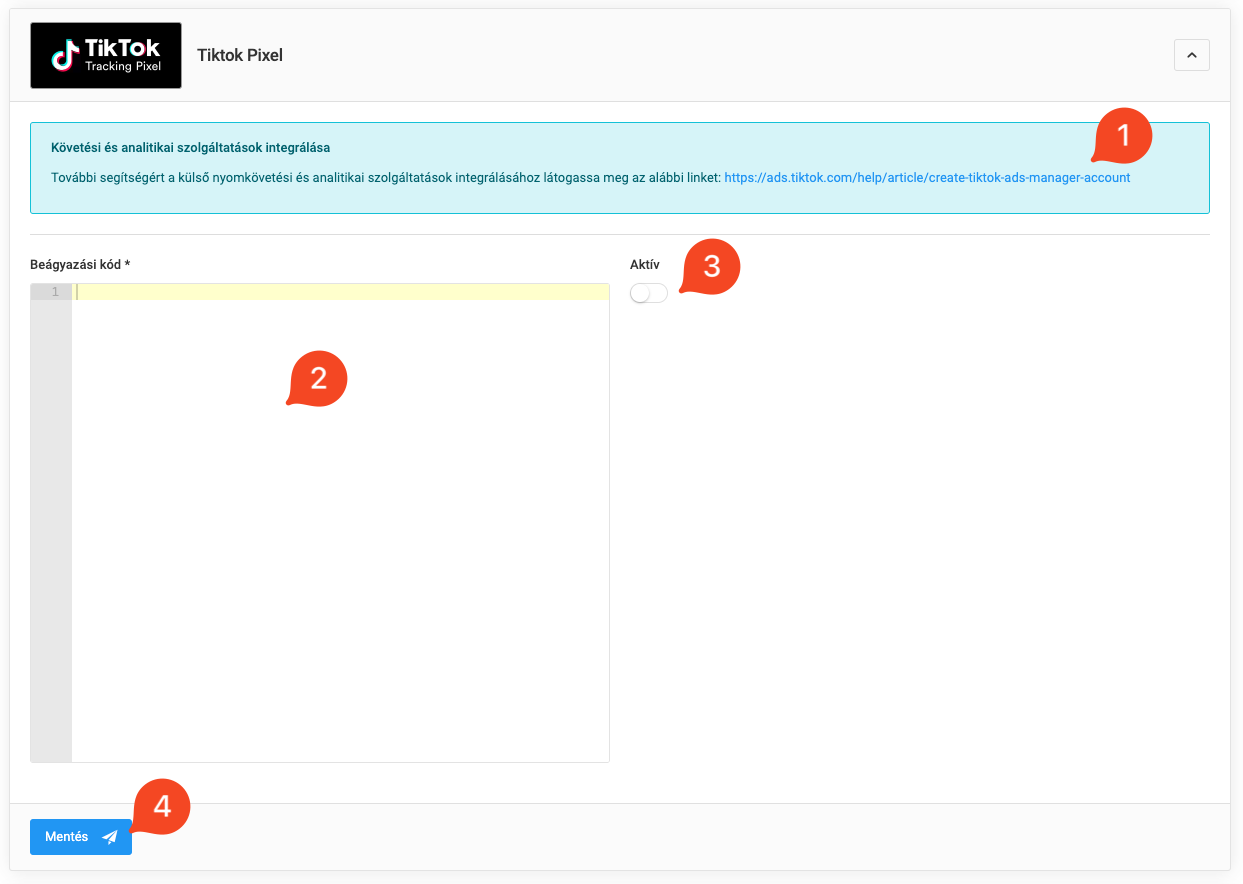This screenshot has width=1243, height=884.
Task: Click the red marker numbered 1
Action: point(1123,136)
